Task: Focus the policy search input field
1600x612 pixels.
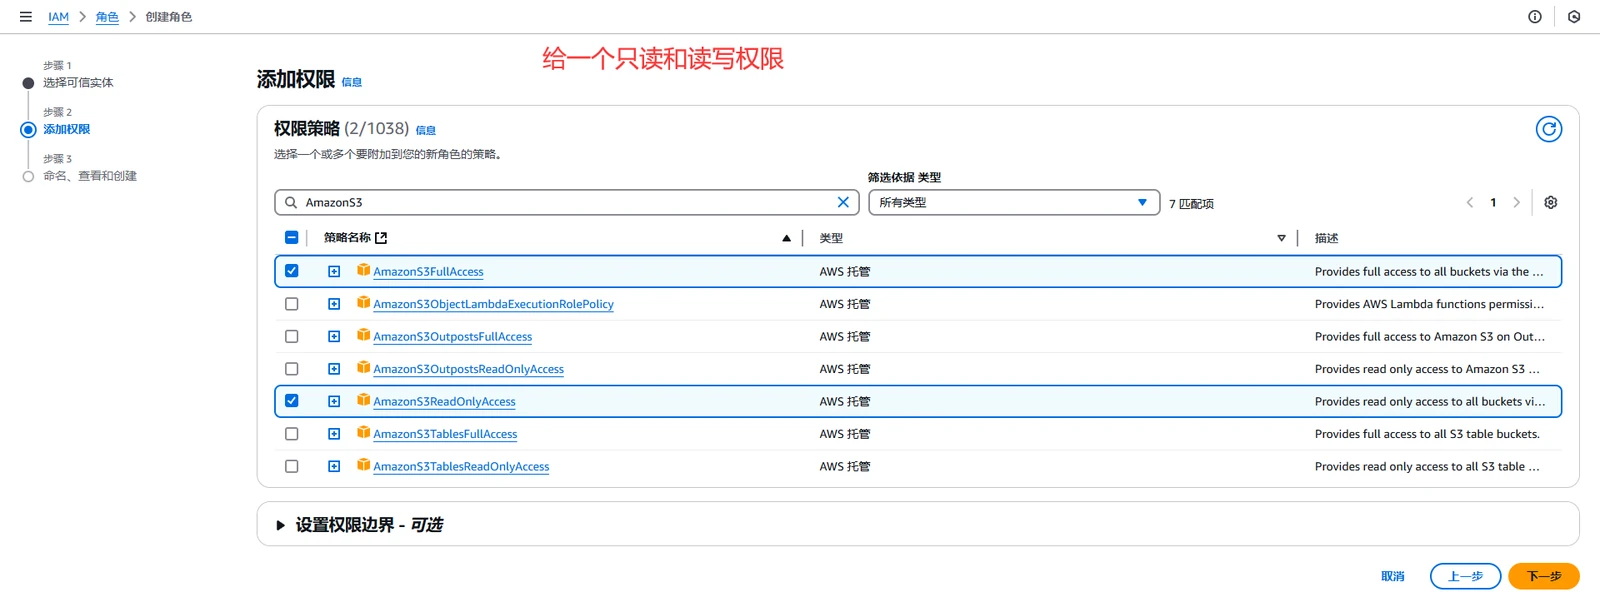Action: 567,202
